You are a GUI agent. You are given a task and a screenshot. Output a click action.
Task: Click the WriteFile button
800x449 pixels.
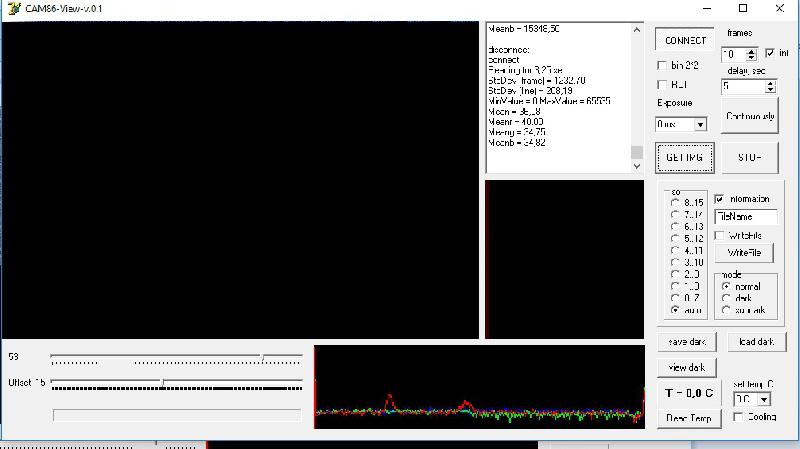744,253
